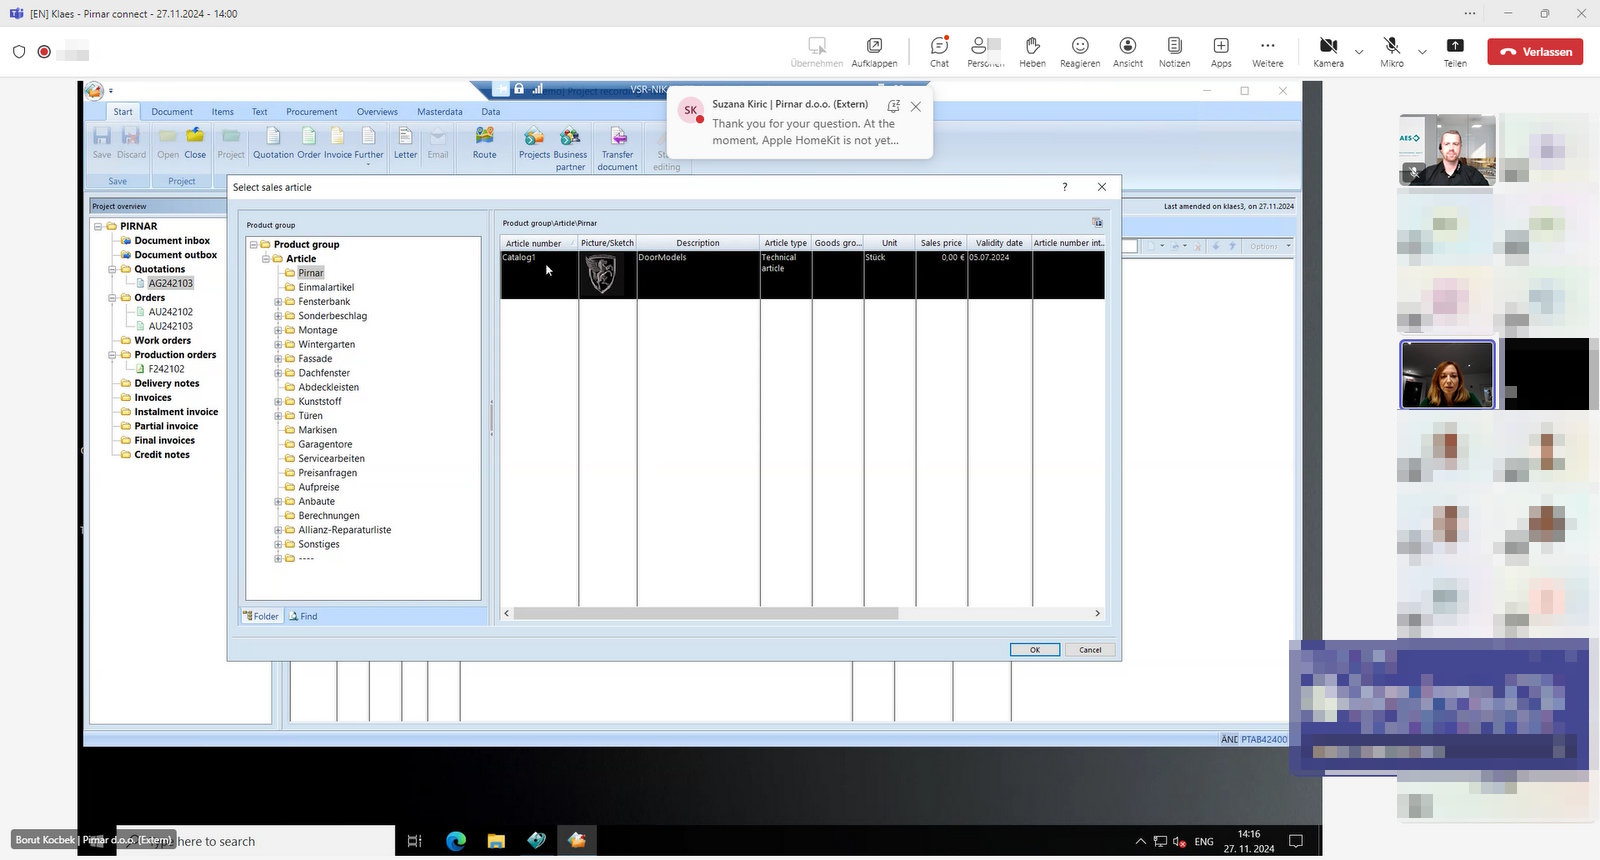This screenshot has width=1600, height=860.
Task: Unmute the Mikro microphone
Action: (x=1391, y=51)
